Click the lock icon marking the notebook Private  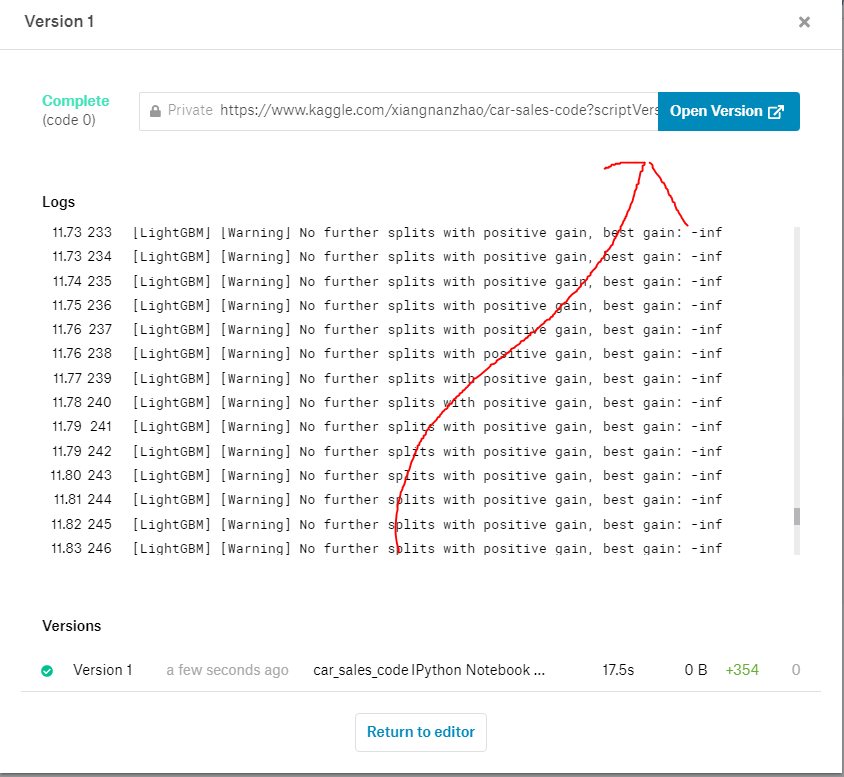[x=157, y=111]
